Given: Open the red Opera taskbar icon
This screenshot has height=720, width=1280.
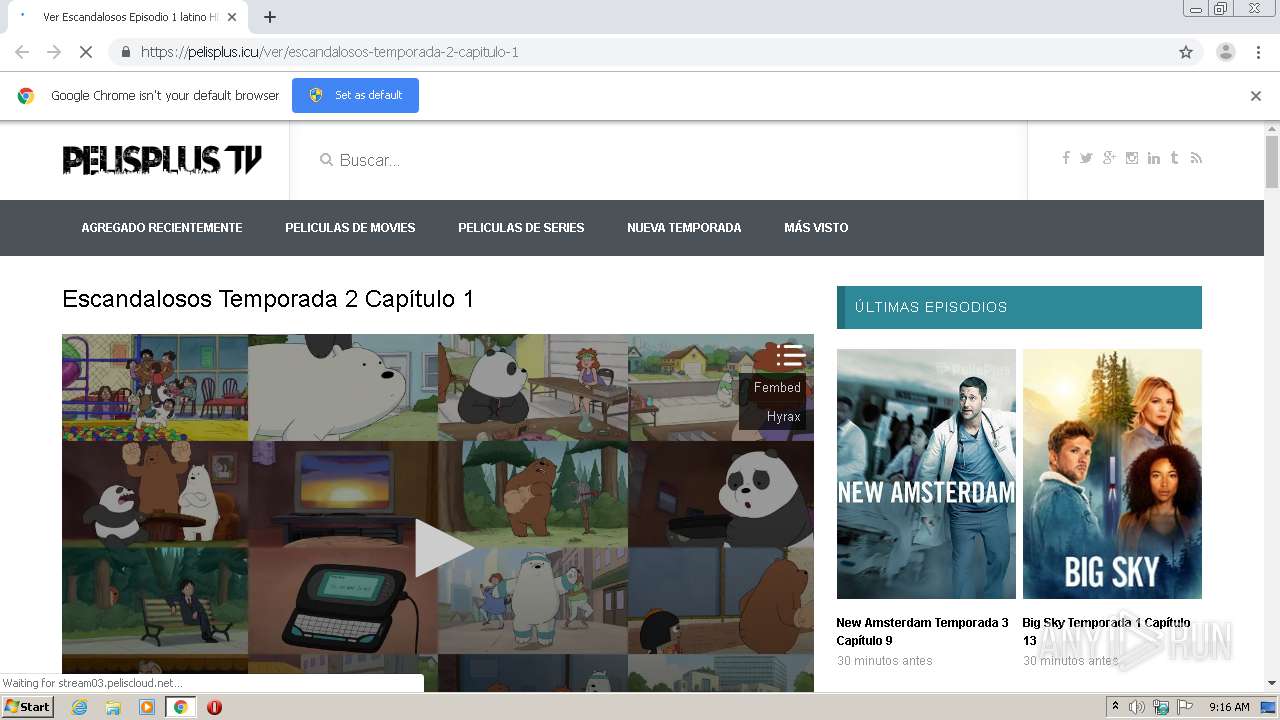Looking at the screenshot, I should [x=214, y=707].
